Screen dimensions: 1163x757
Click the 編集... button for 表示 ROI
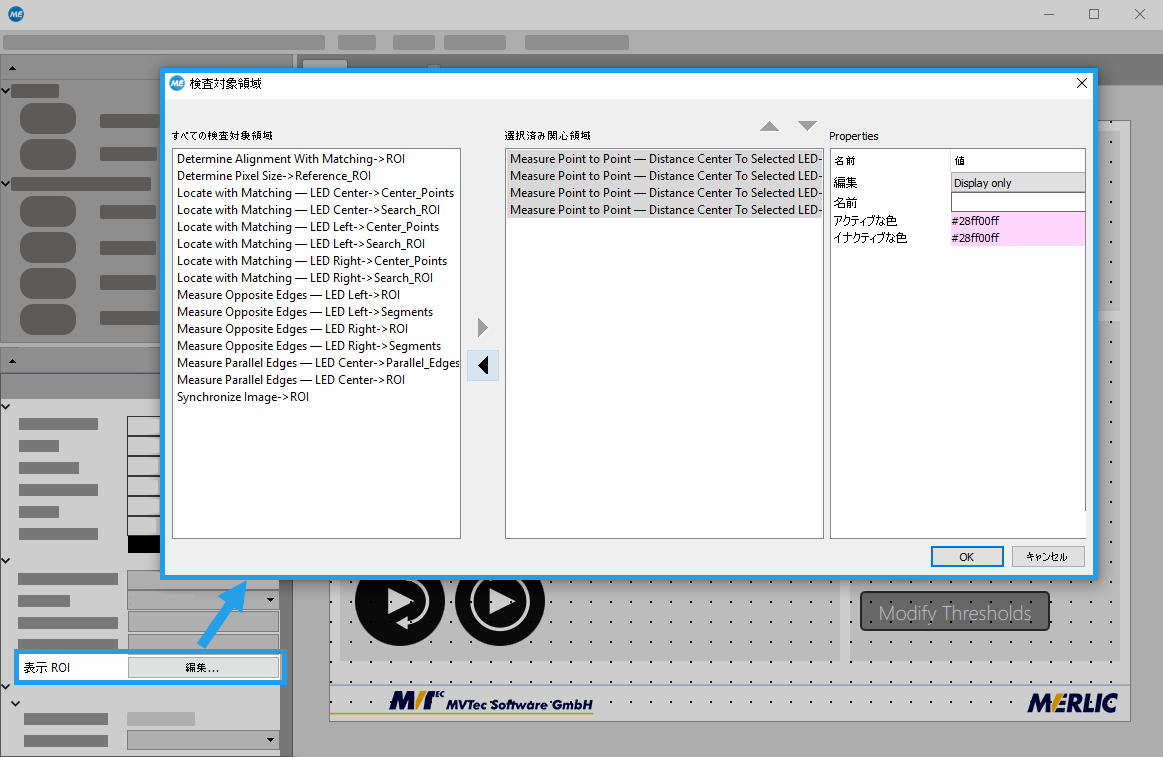pos(203,667)
